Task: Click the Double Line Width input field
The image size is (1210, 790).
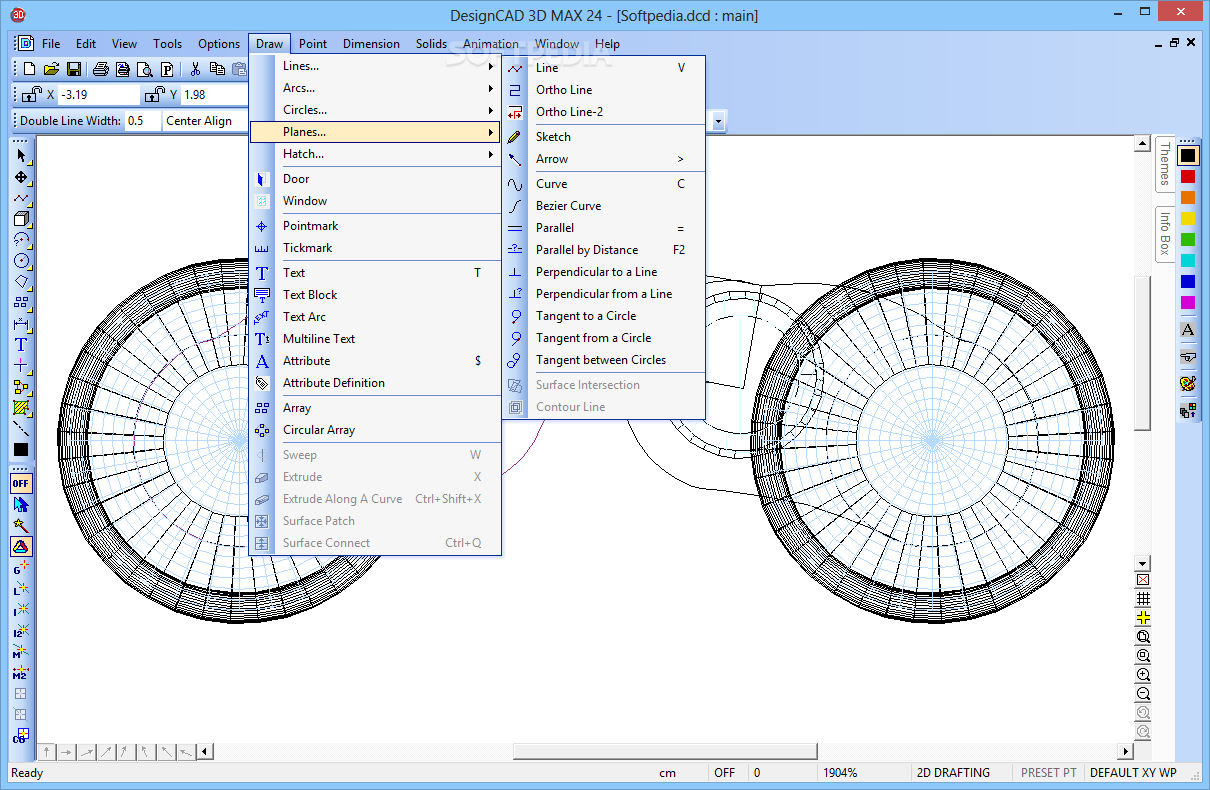Action: pos(141,121)
